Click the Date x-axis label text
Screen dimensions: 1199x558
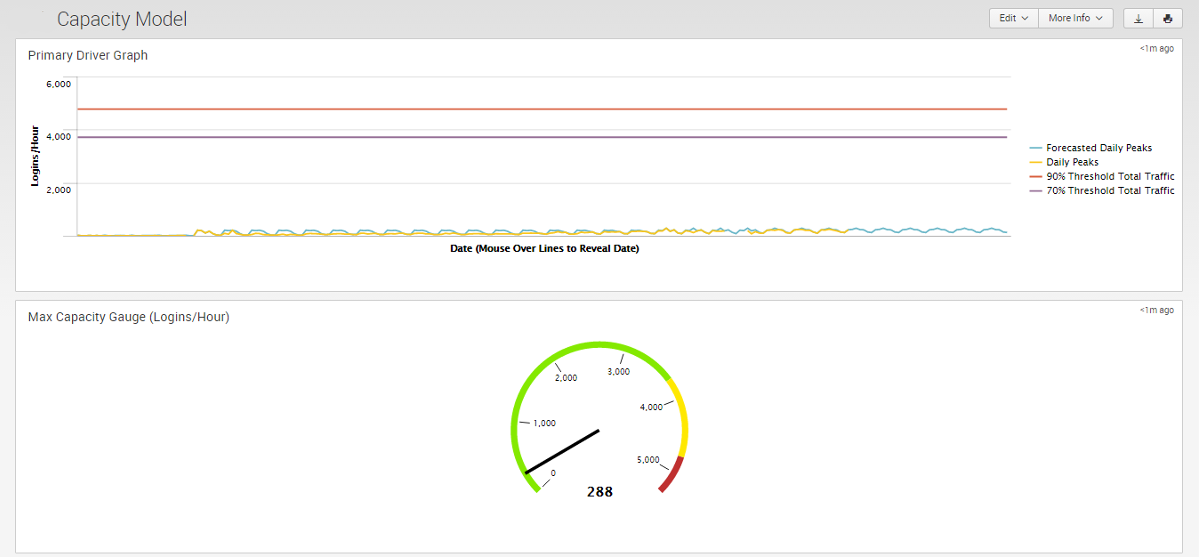click(544, 249)
